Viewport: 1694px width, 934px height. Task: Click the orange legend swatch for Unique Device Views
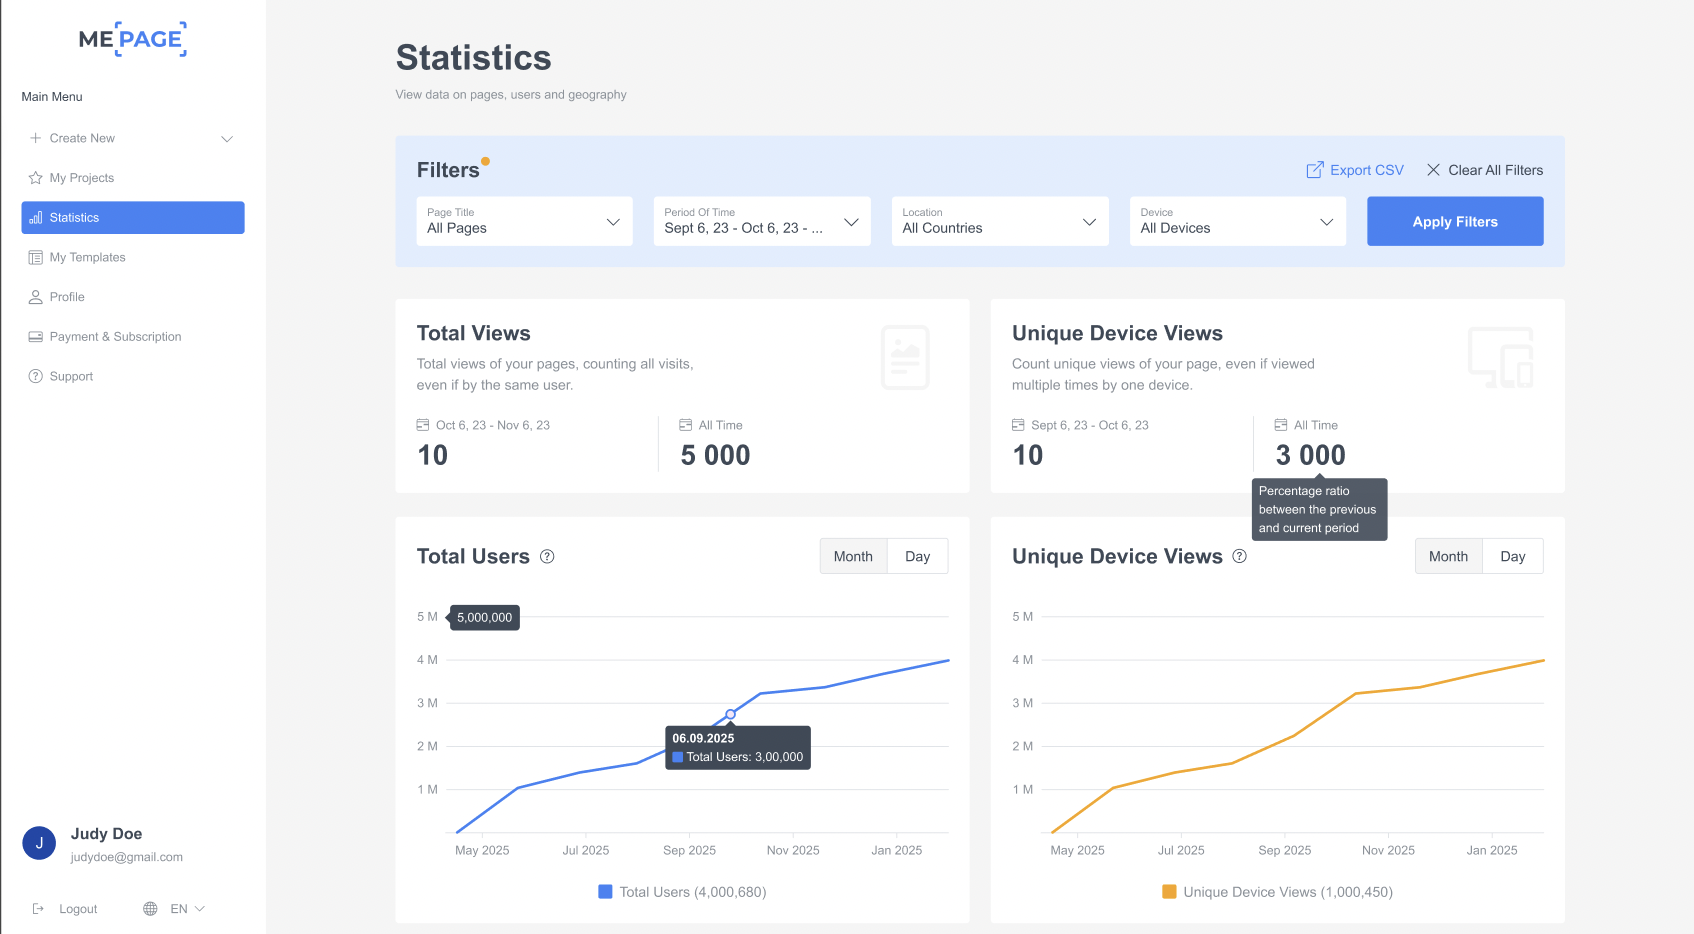click(x=1169, y=891)
